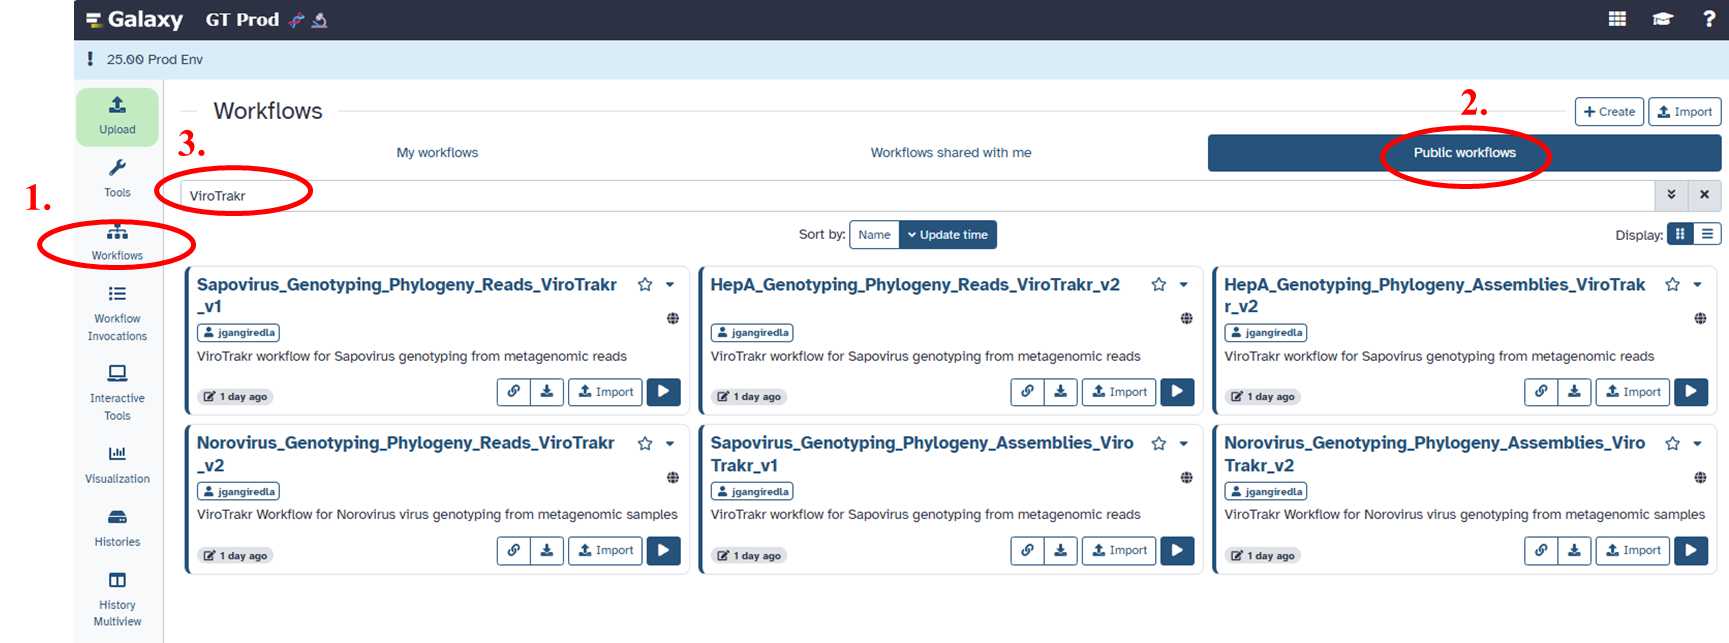
Task: Open Histories in the sidebar
Action: tap(117, 527)
